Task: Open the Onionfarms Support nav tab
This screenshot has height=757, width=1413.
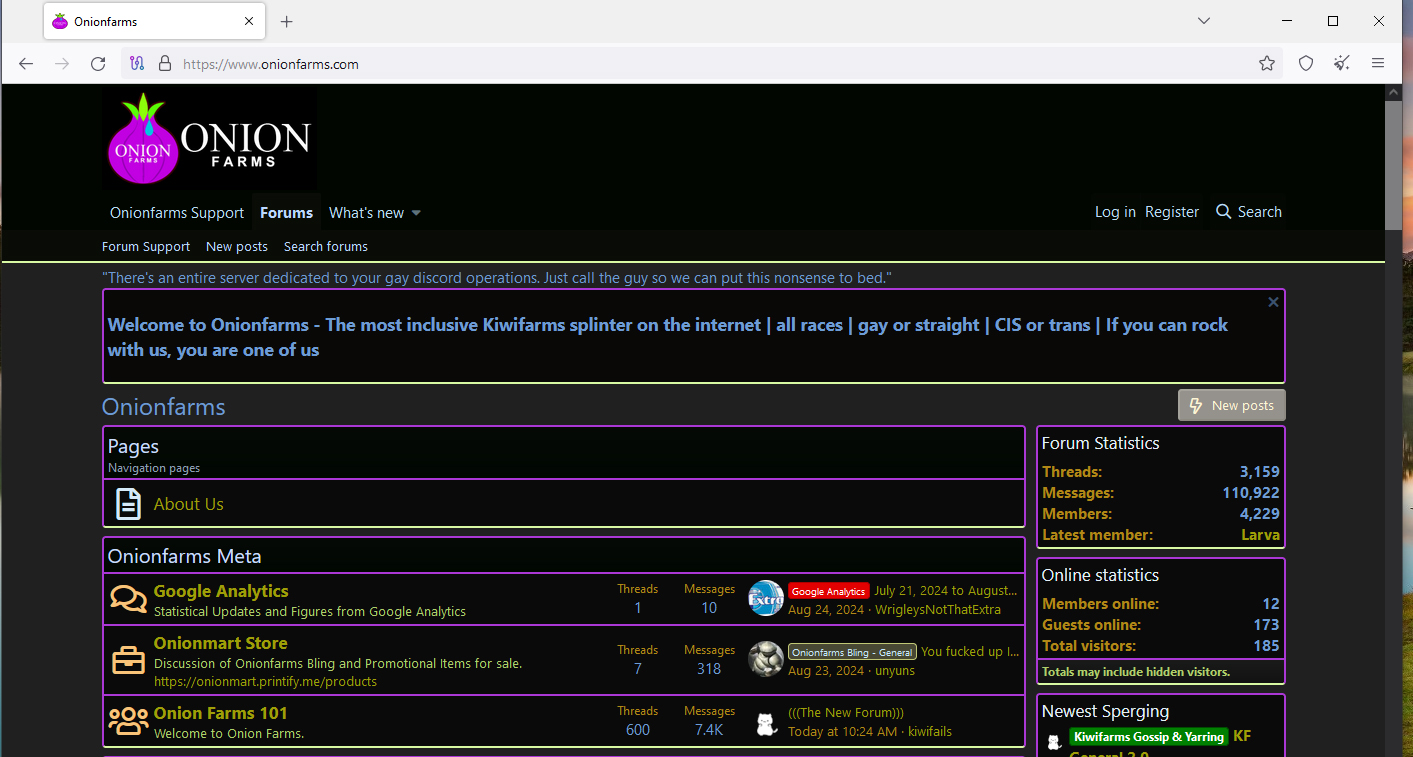Action: pos(177,213)
